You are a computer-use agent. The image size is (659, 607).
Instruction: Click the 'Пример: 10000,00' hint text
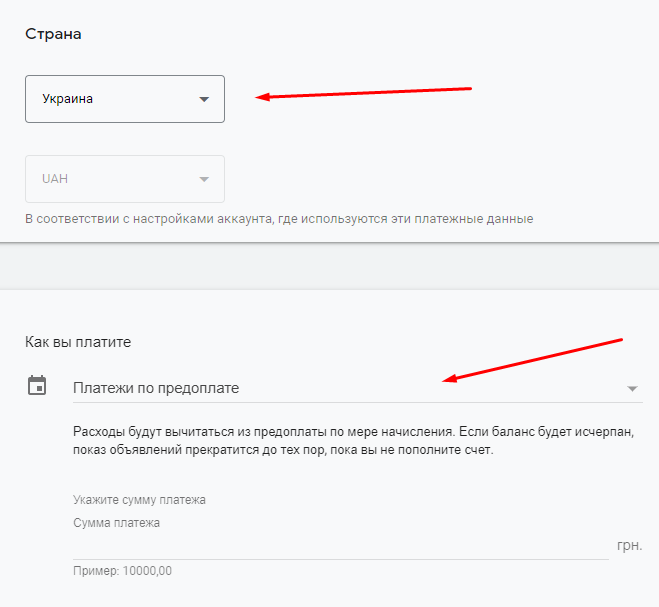tap(123, 571)
